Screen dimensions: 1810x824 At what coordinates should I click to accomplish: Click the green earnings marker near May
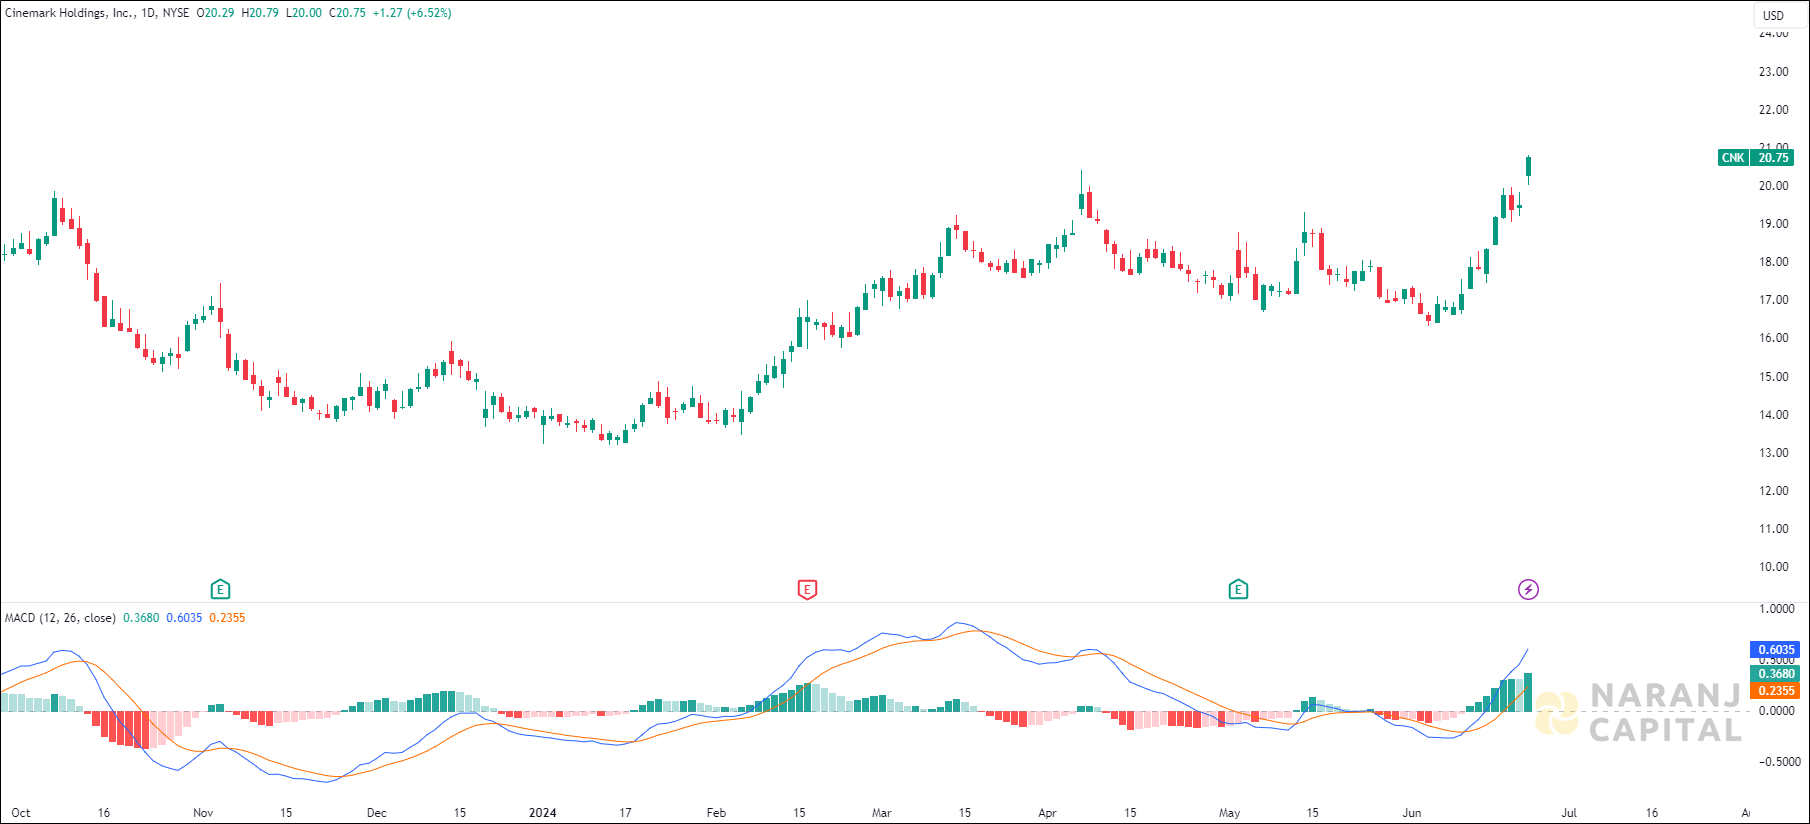(1238, 589)
